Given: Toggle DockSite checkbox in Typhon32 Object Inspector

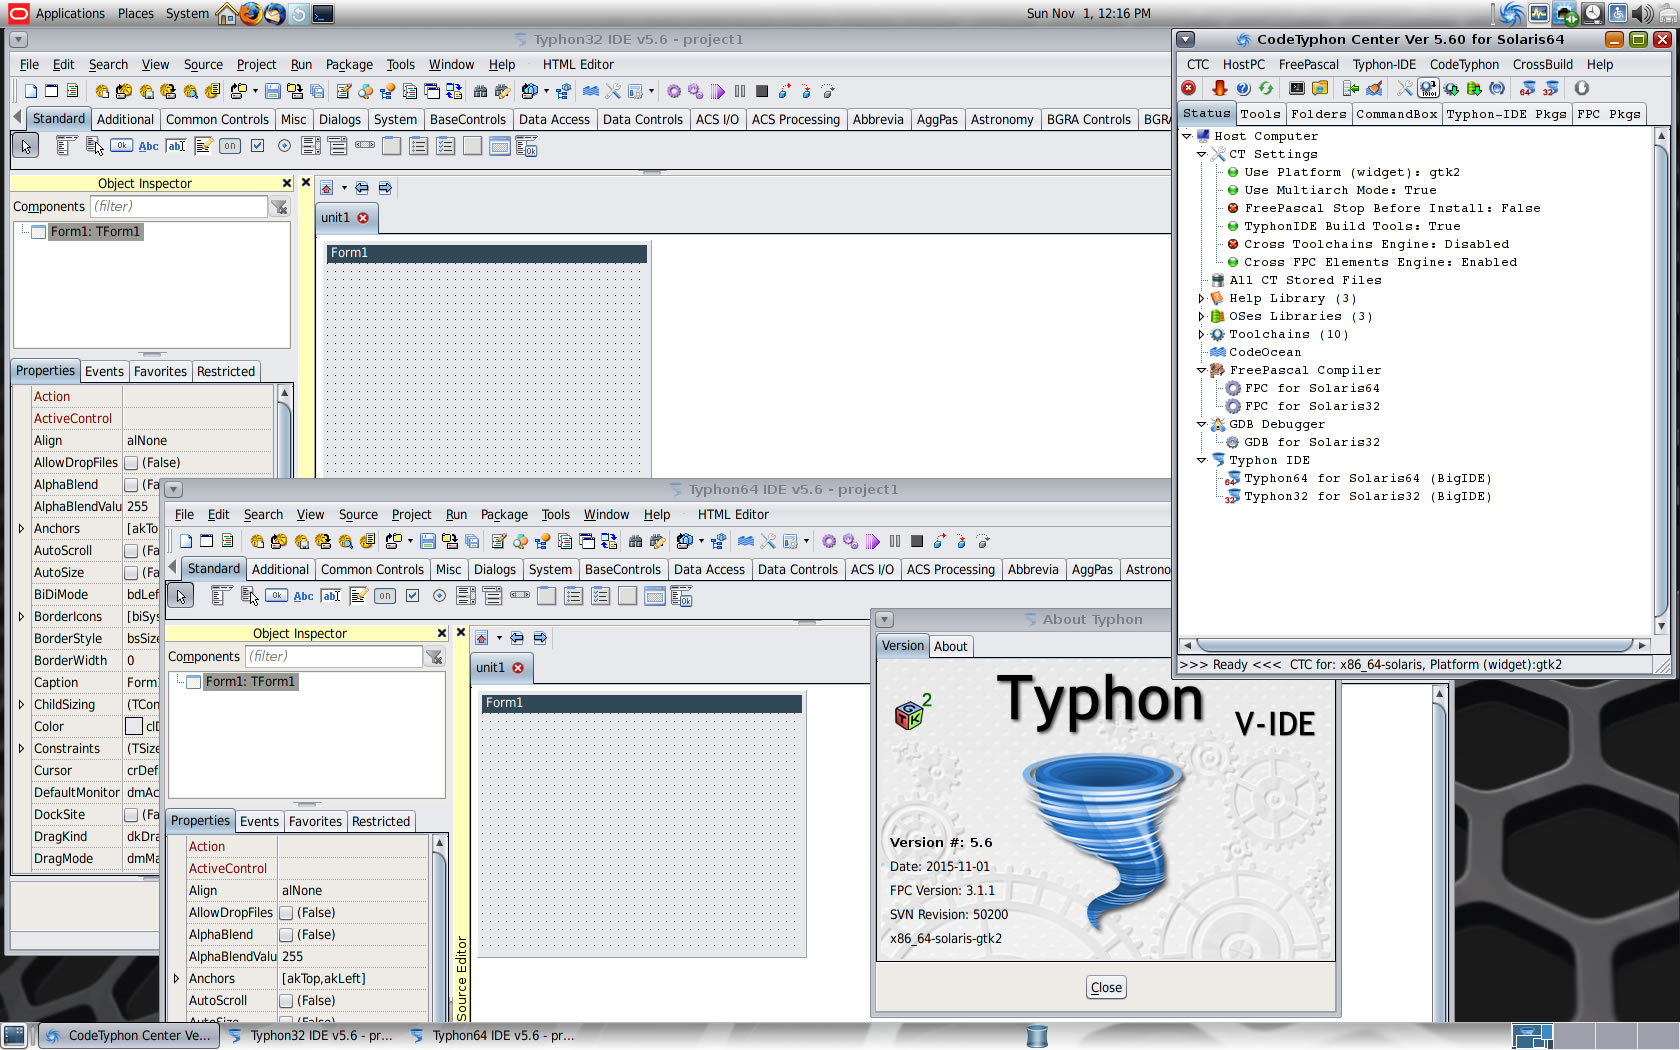Looking at the screenshot, I should coord(131,815).
